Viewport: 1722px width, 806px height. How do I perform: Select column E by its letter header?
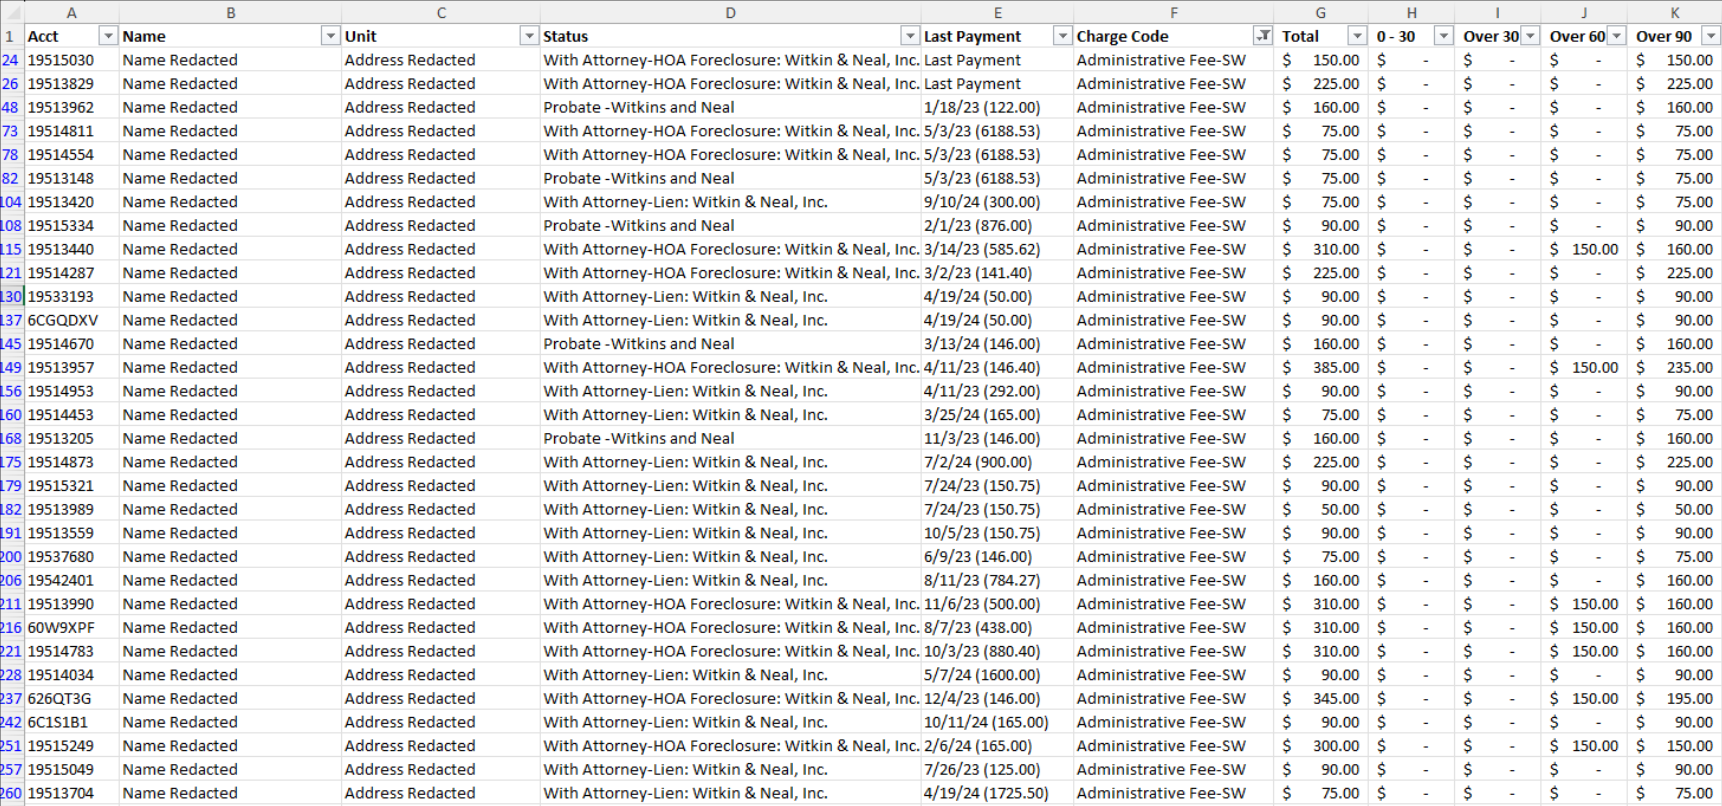997,12
